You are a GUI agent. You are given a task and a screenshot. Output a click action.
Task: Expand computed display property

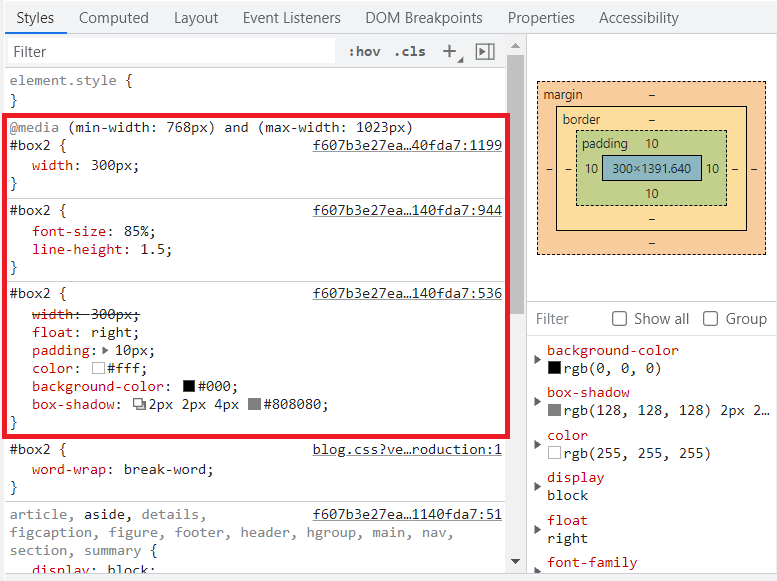(537, 486)
